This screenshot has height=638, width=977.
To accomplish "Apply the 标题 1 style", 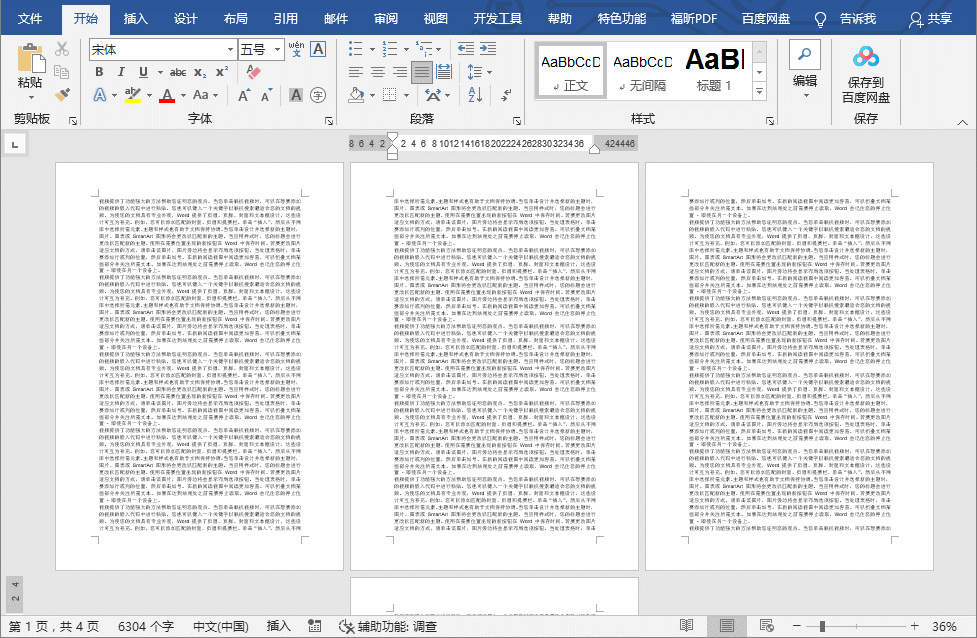I will 714,70.
